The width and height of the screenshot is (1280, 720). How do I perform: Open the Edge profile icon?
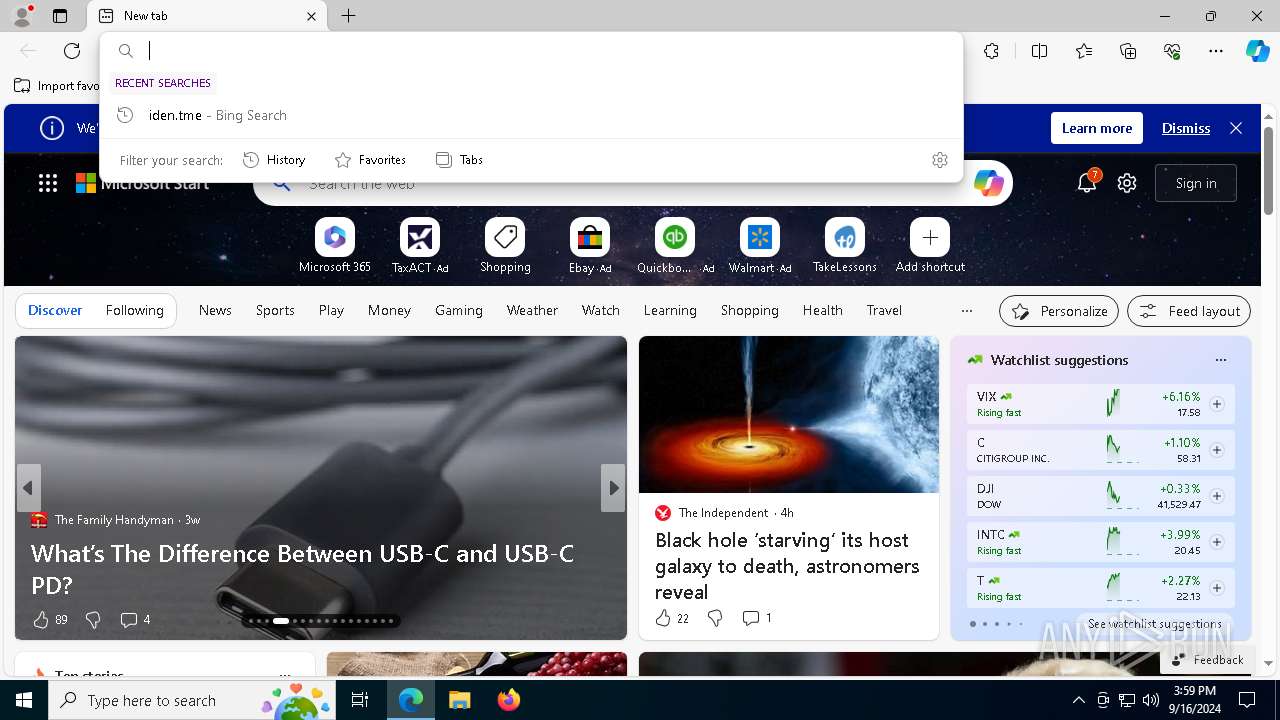(22, 16)
